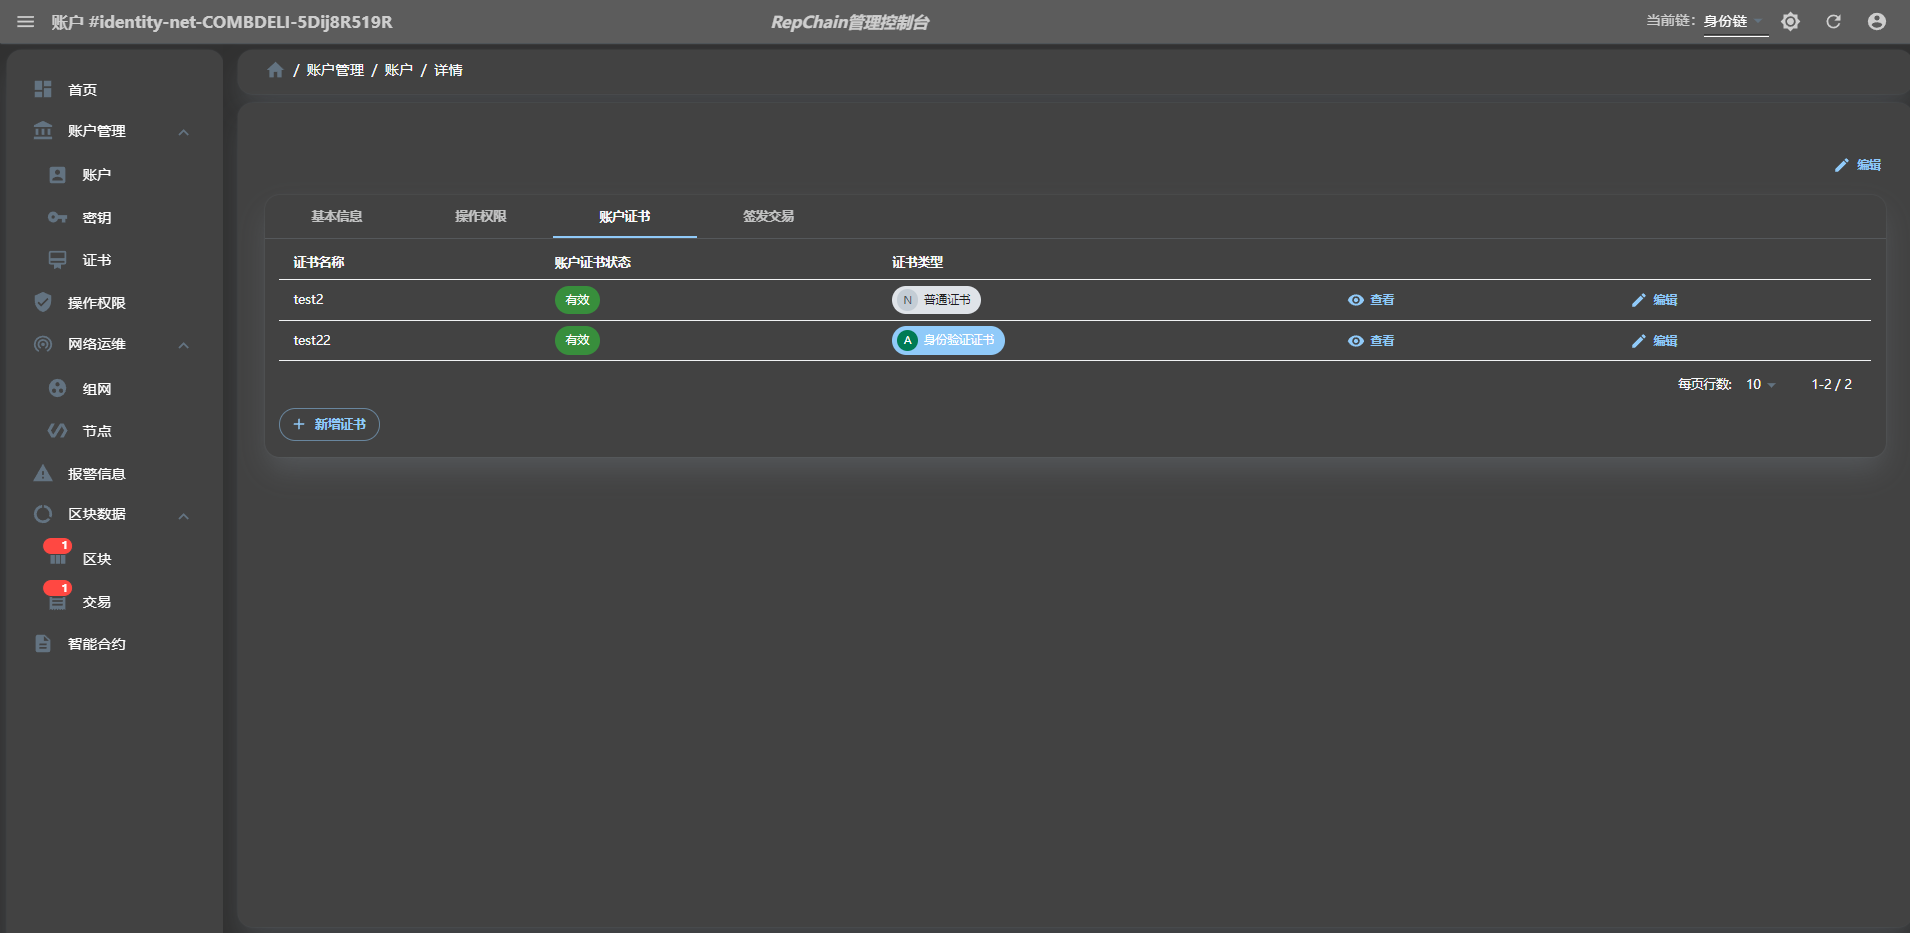This screenshot has height=933, width=1910.
Task: Click the 证书类型 column header
Action: click(x=918, y=262)
